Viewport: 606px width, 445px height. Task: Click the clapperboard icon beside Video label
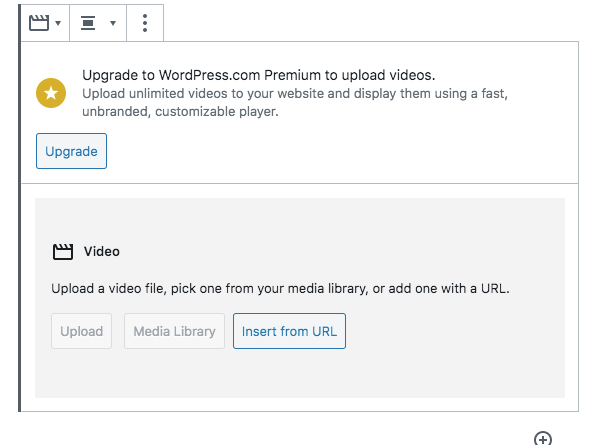63,252
